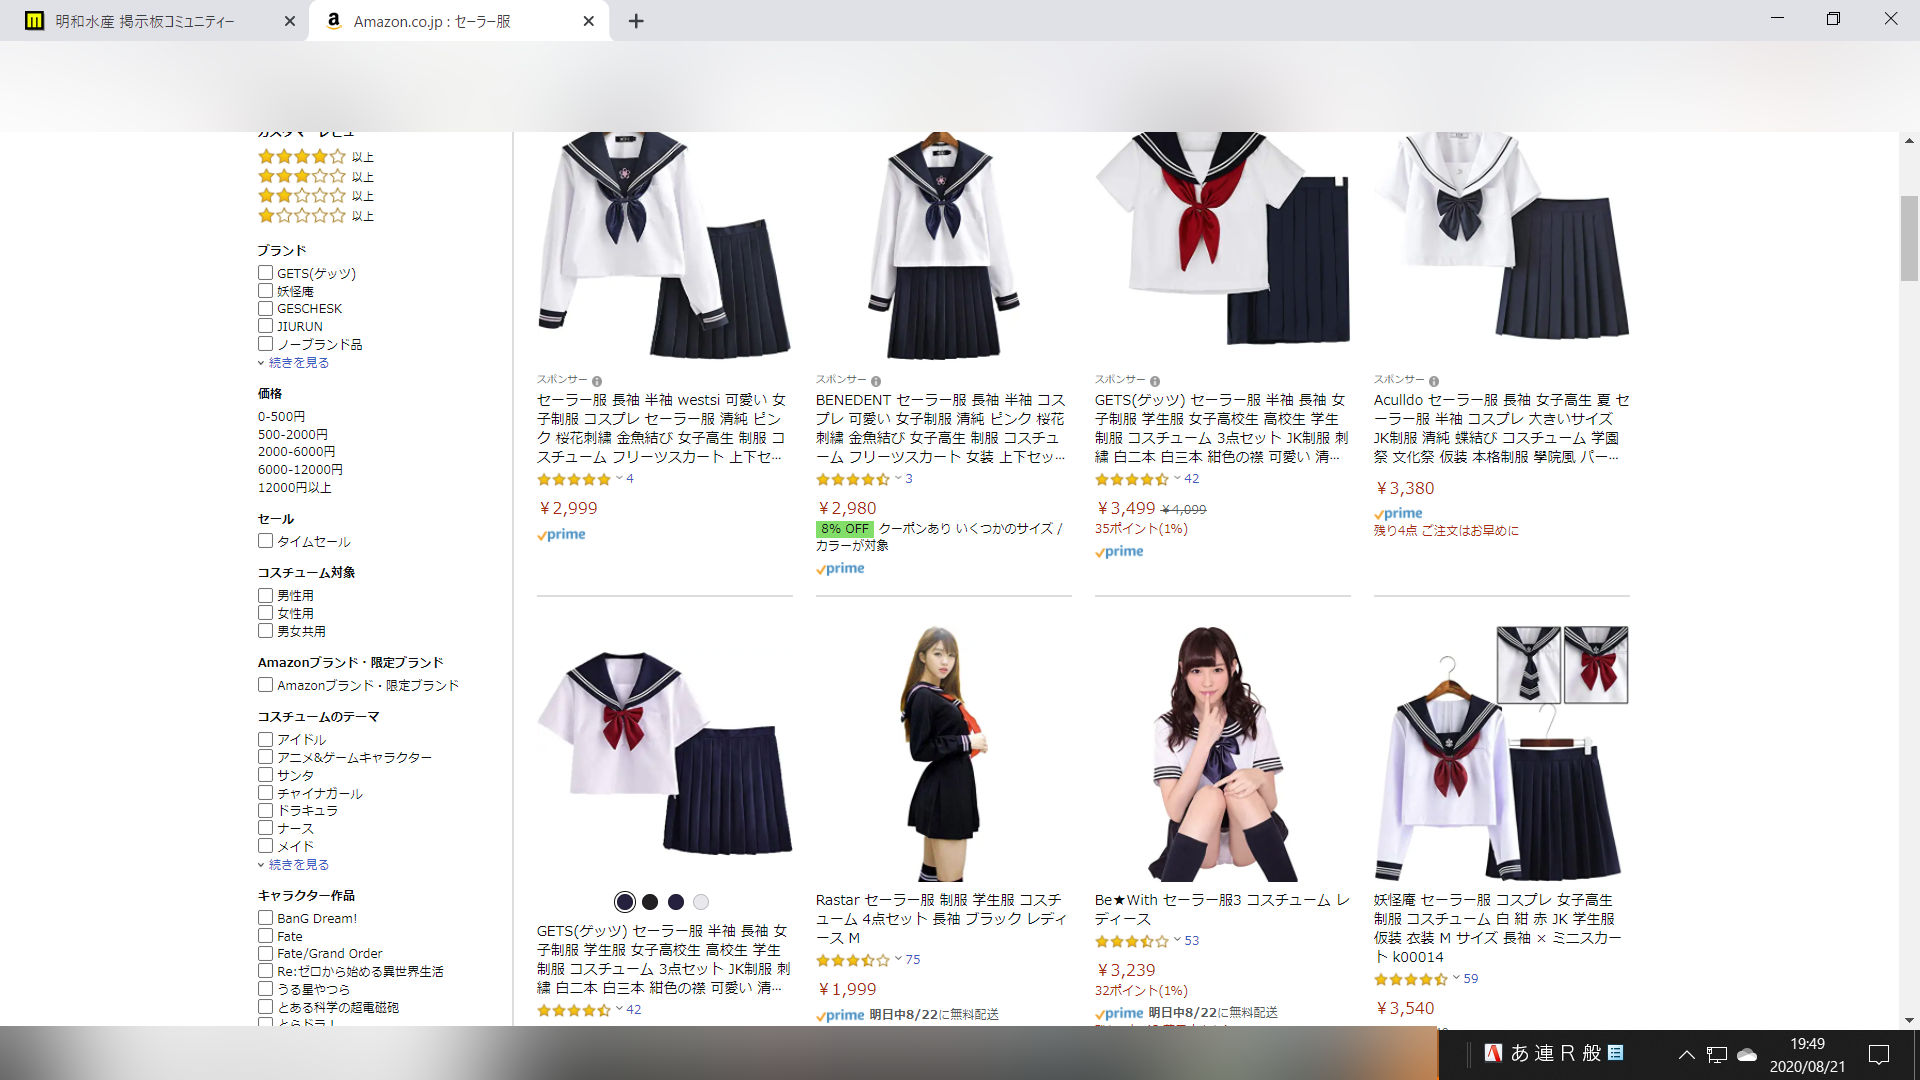The image size is (1920, 1080).
Task: Close the Amazon.co.jp セーラー服 tab
Action: (x=588, y=21)
